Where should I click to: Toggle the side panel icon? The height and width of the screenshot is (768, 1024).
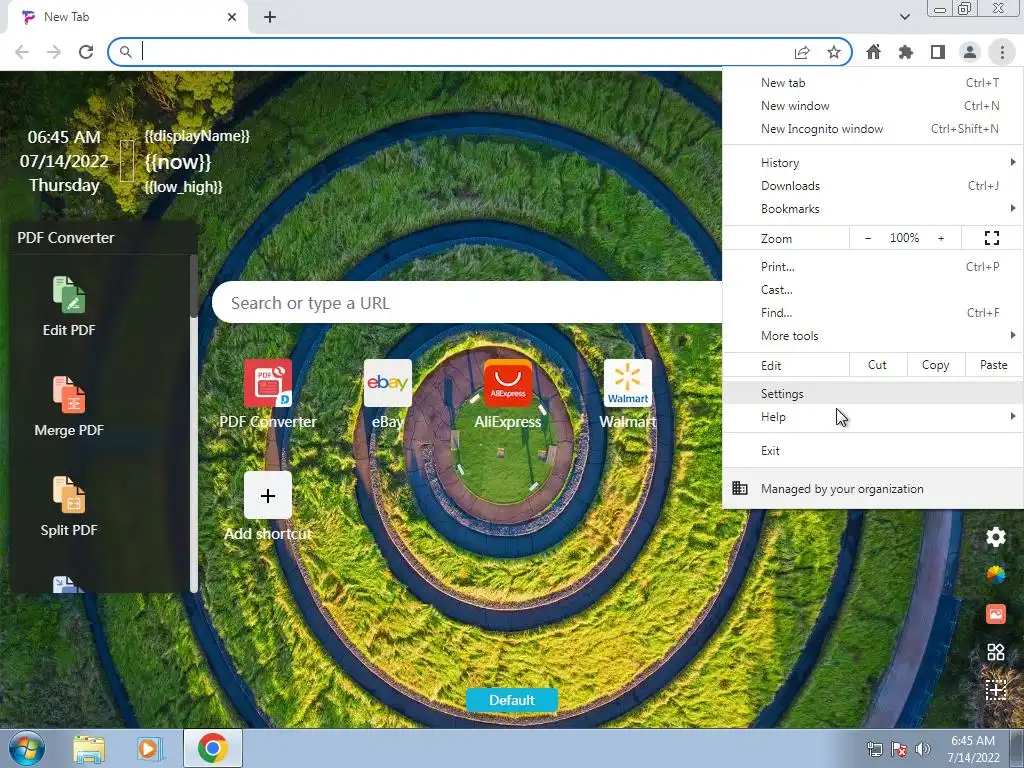pyautogui.click(x=938, y=52)
